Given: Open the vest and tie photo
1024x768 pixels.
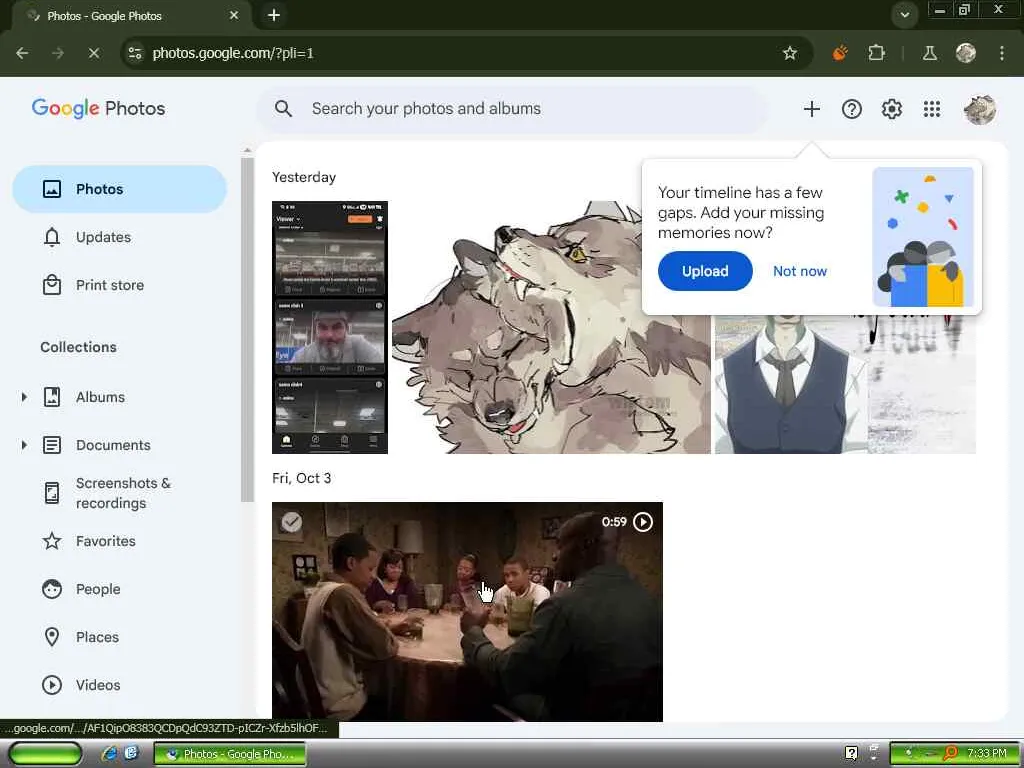Looking at the screenshot, I should point(790,385).
